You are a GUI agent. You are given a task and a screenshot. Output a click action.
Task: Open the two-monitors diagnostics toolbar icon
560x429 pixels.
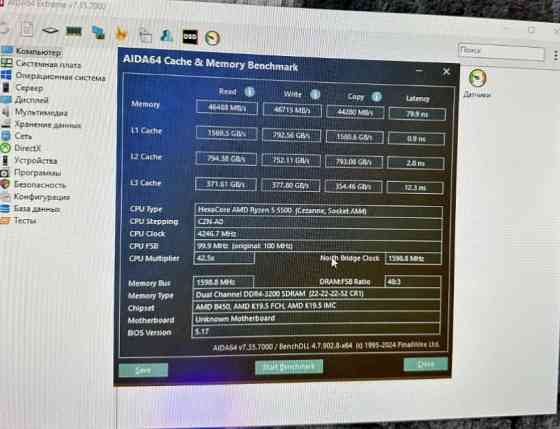(98, 32)
